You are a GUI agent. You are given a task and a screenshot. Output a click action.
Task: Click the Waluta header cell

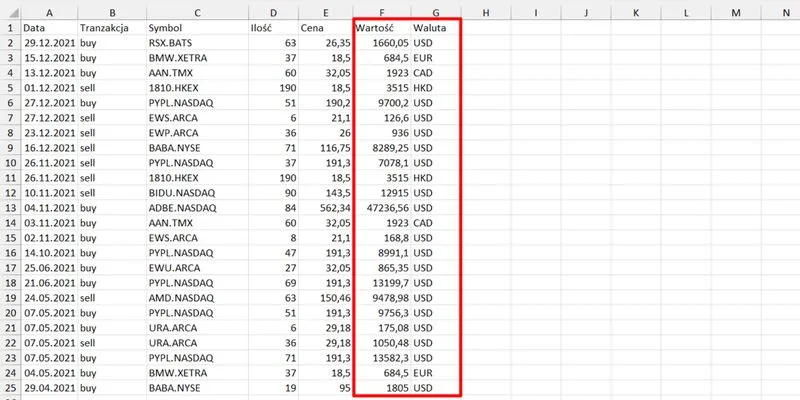click(436, 28)
